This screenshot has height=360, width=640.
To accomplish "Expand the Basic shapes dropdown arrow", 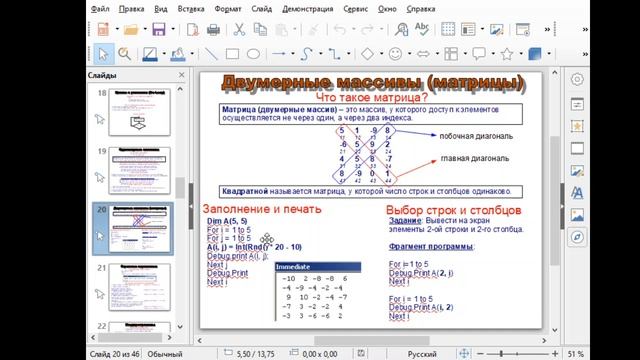I will click(381, 54).
